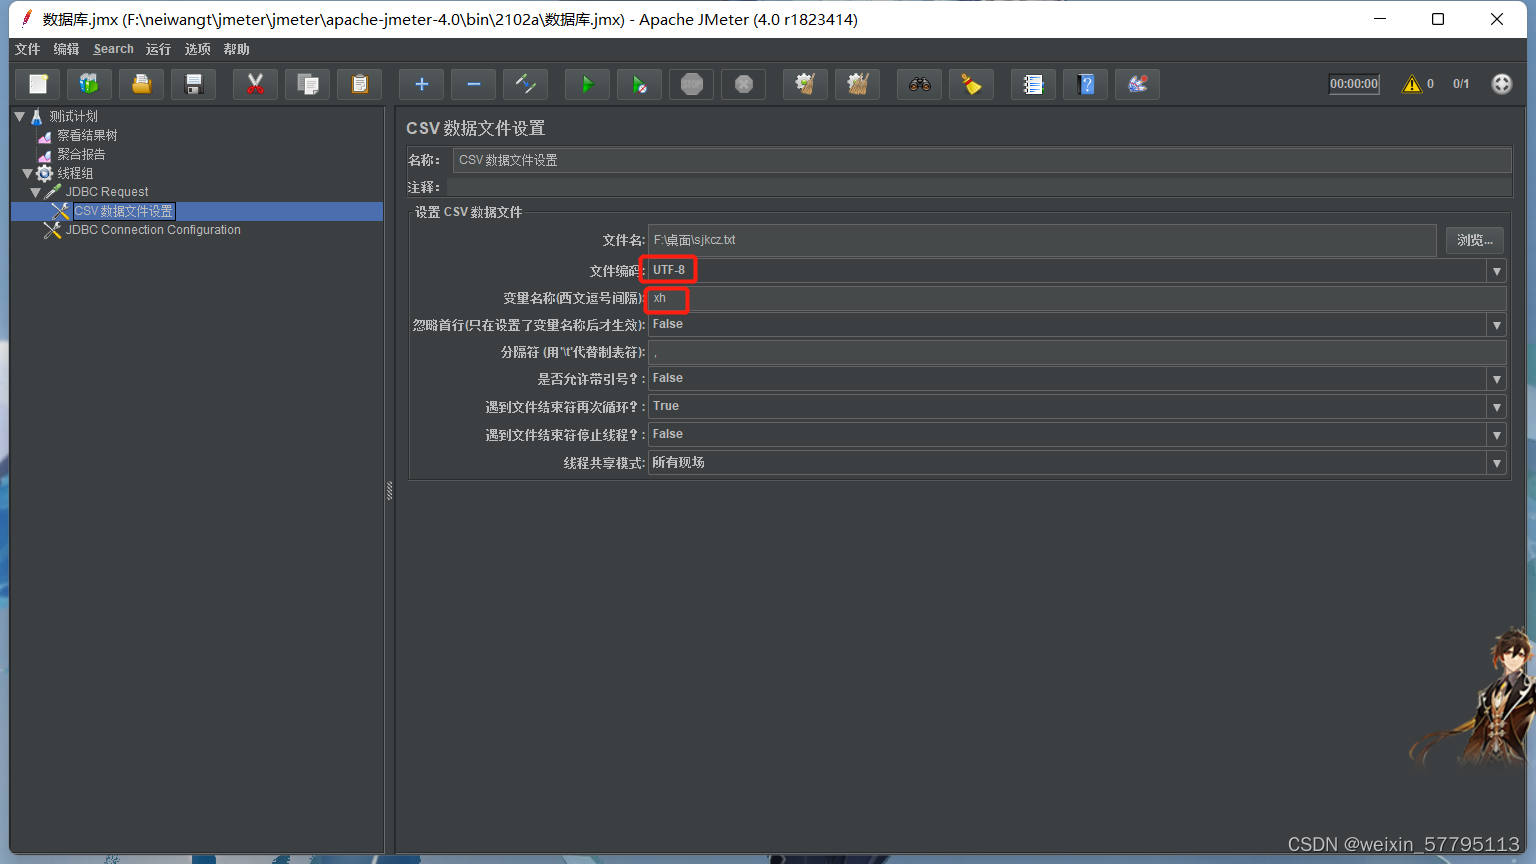Click the Stop test icon
Viewport: 1536px width, 864px height.
[x=691, y=84]
